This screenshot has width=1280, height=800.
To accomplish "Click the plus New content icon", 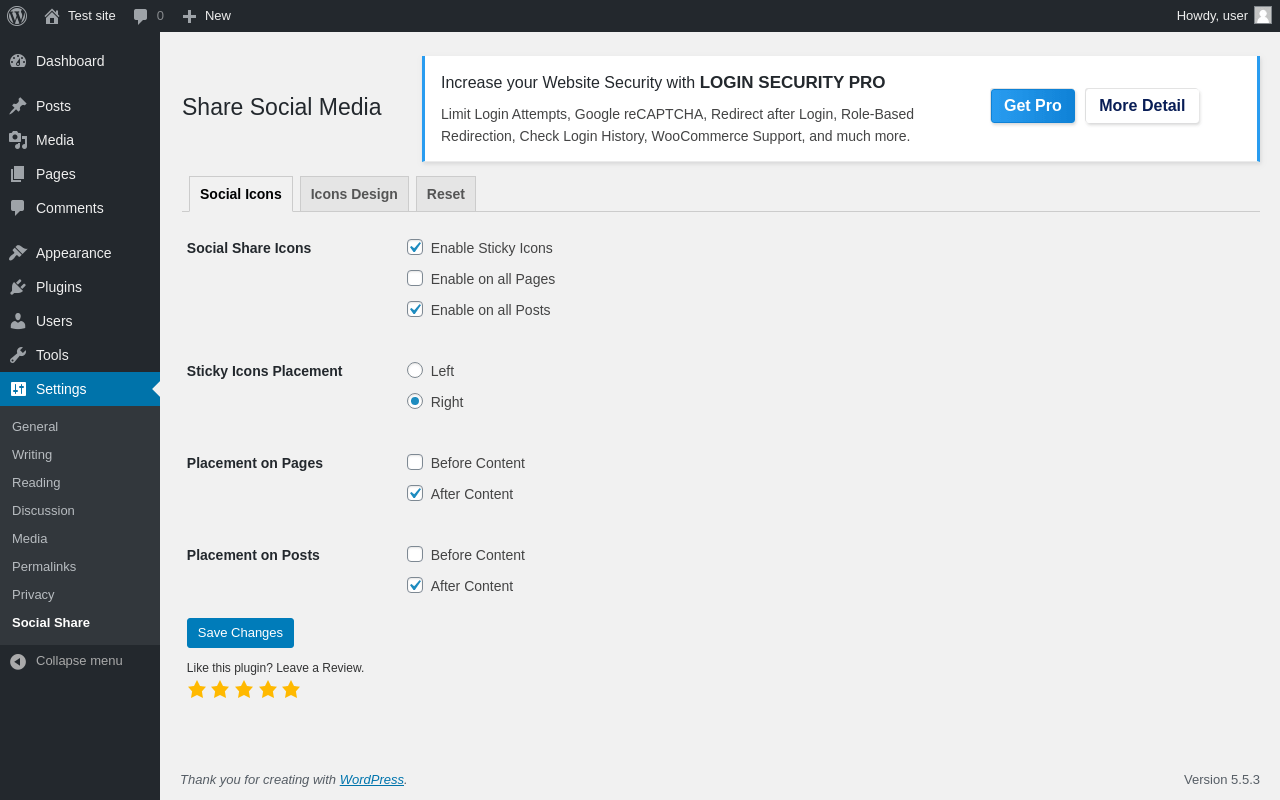I will point(189,16).
